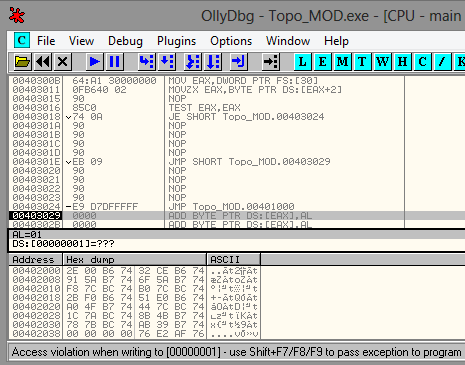Viewport: 465px width, 365px height.
Task: Restart the program with rewind icon
Action: (x=43, y=62)
